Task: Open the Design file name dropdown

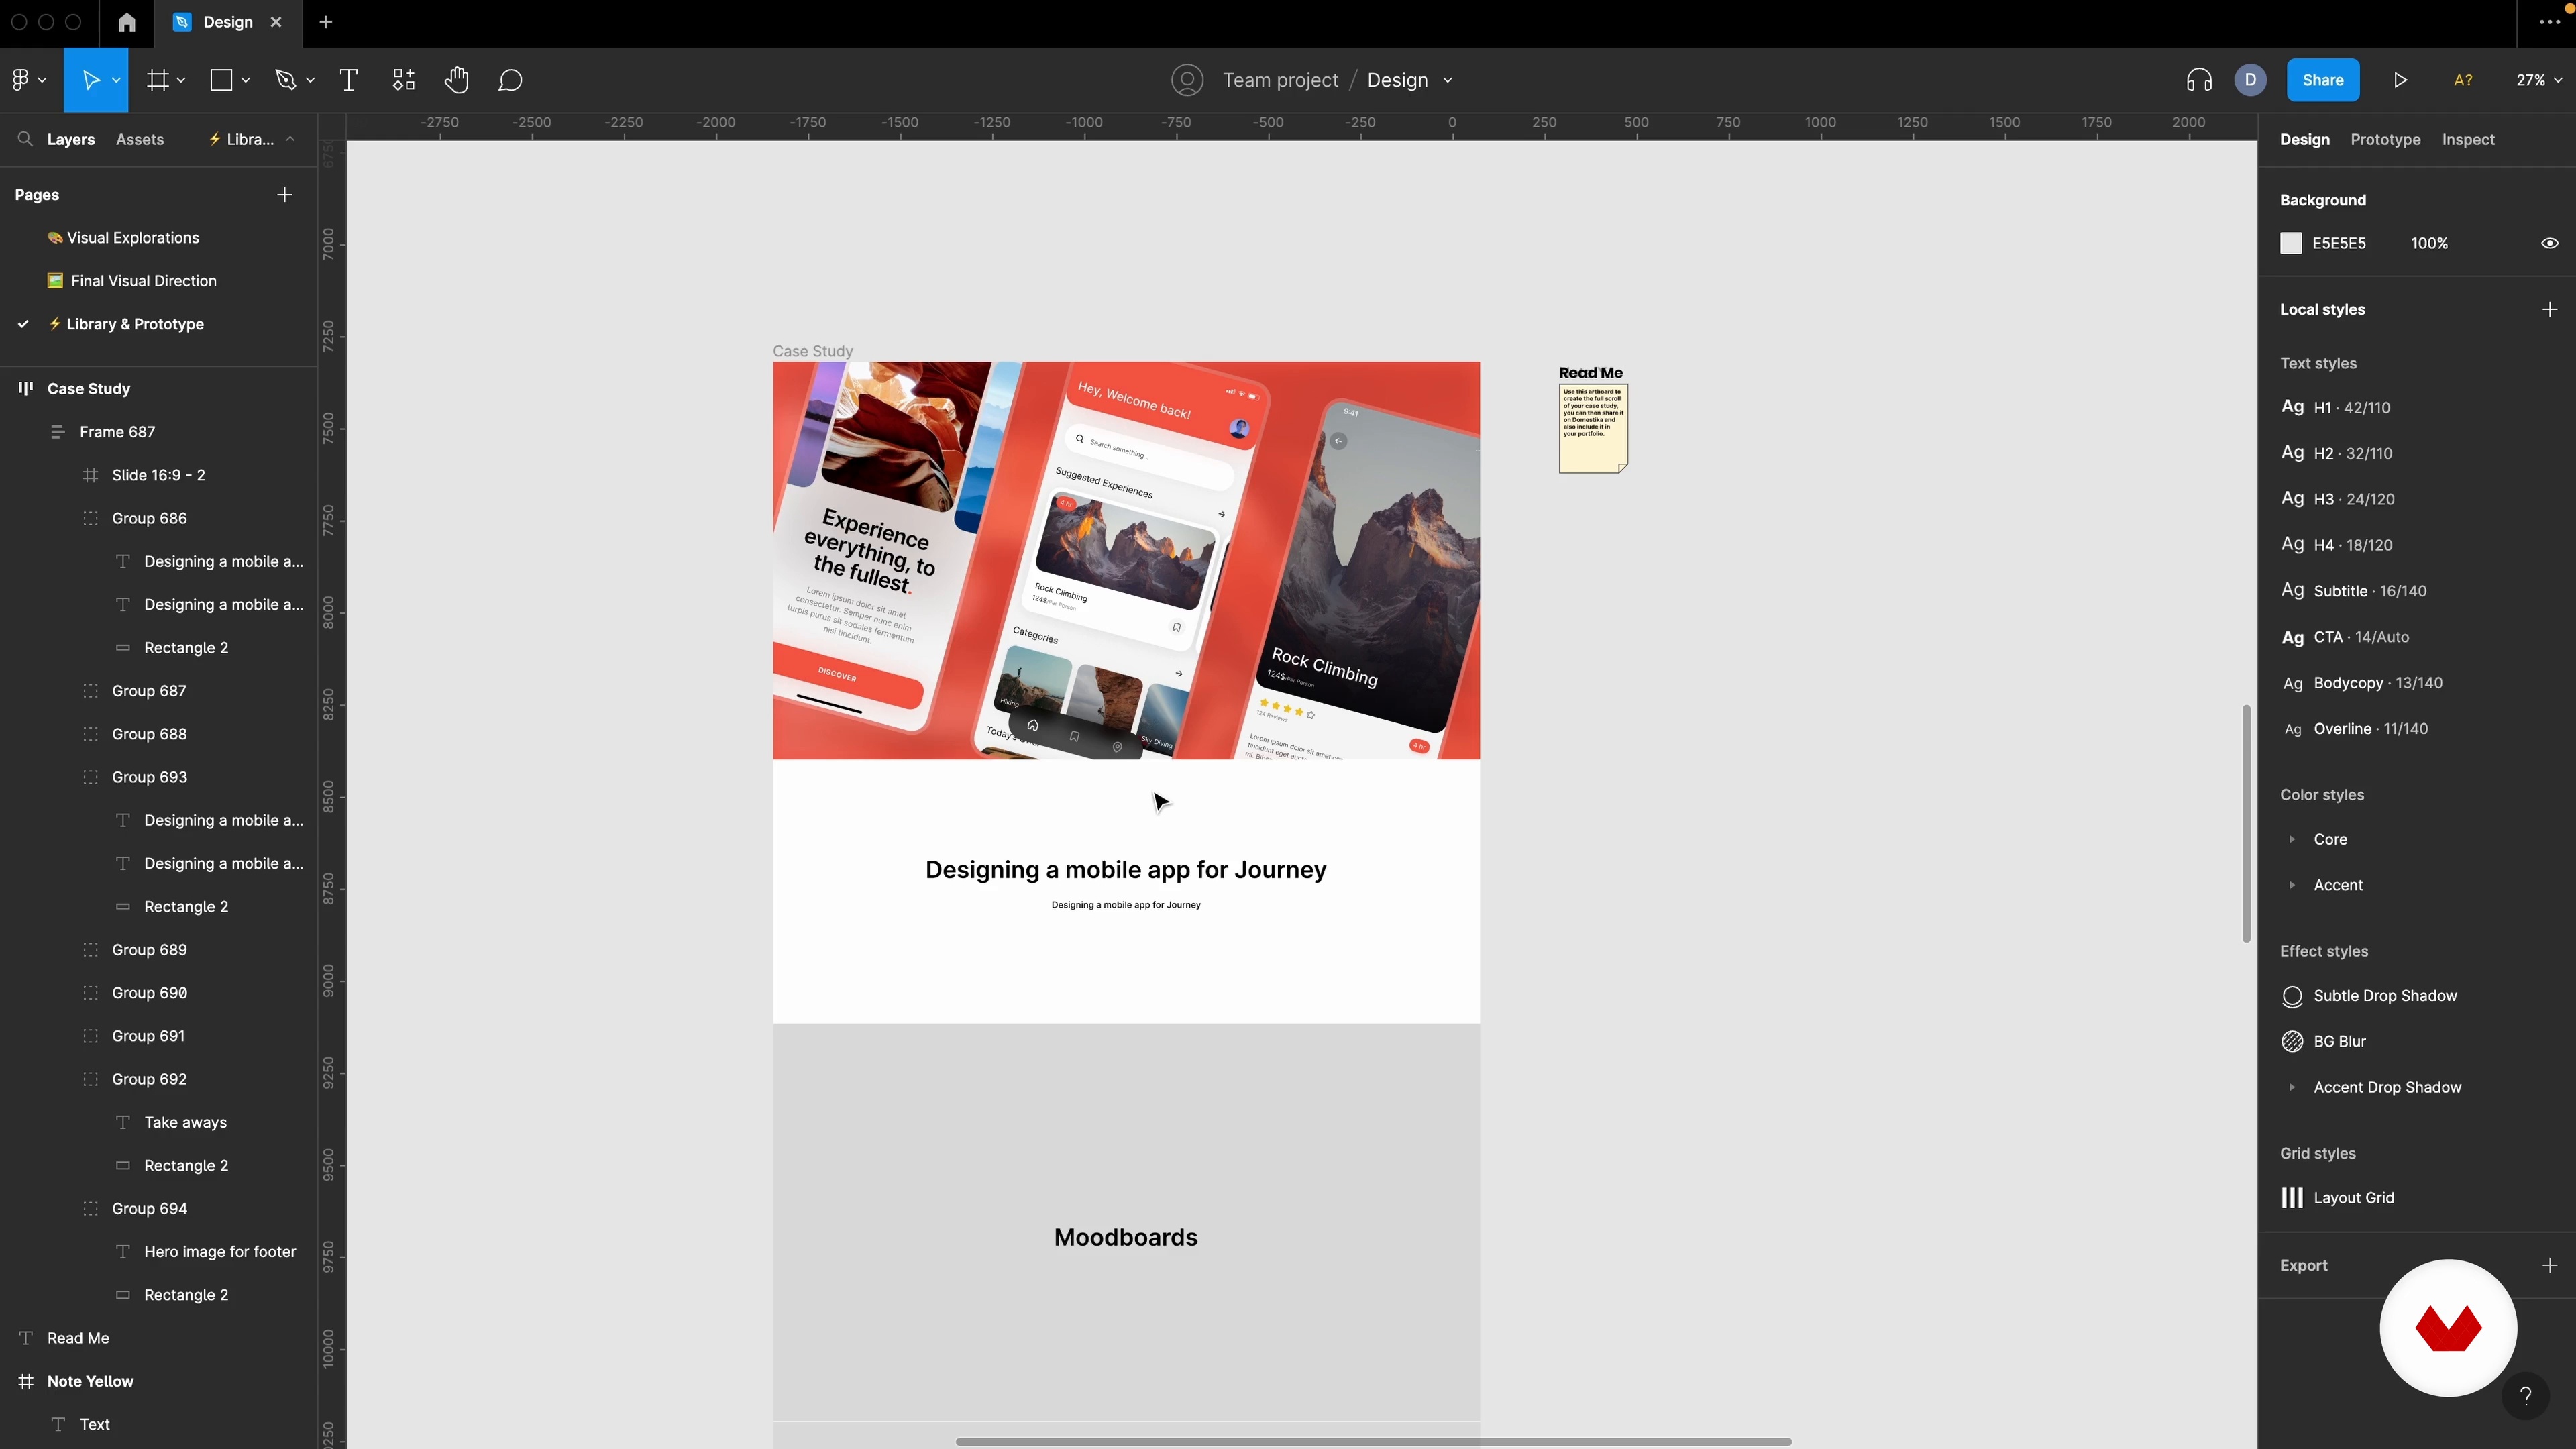Action: [1448, 80]
